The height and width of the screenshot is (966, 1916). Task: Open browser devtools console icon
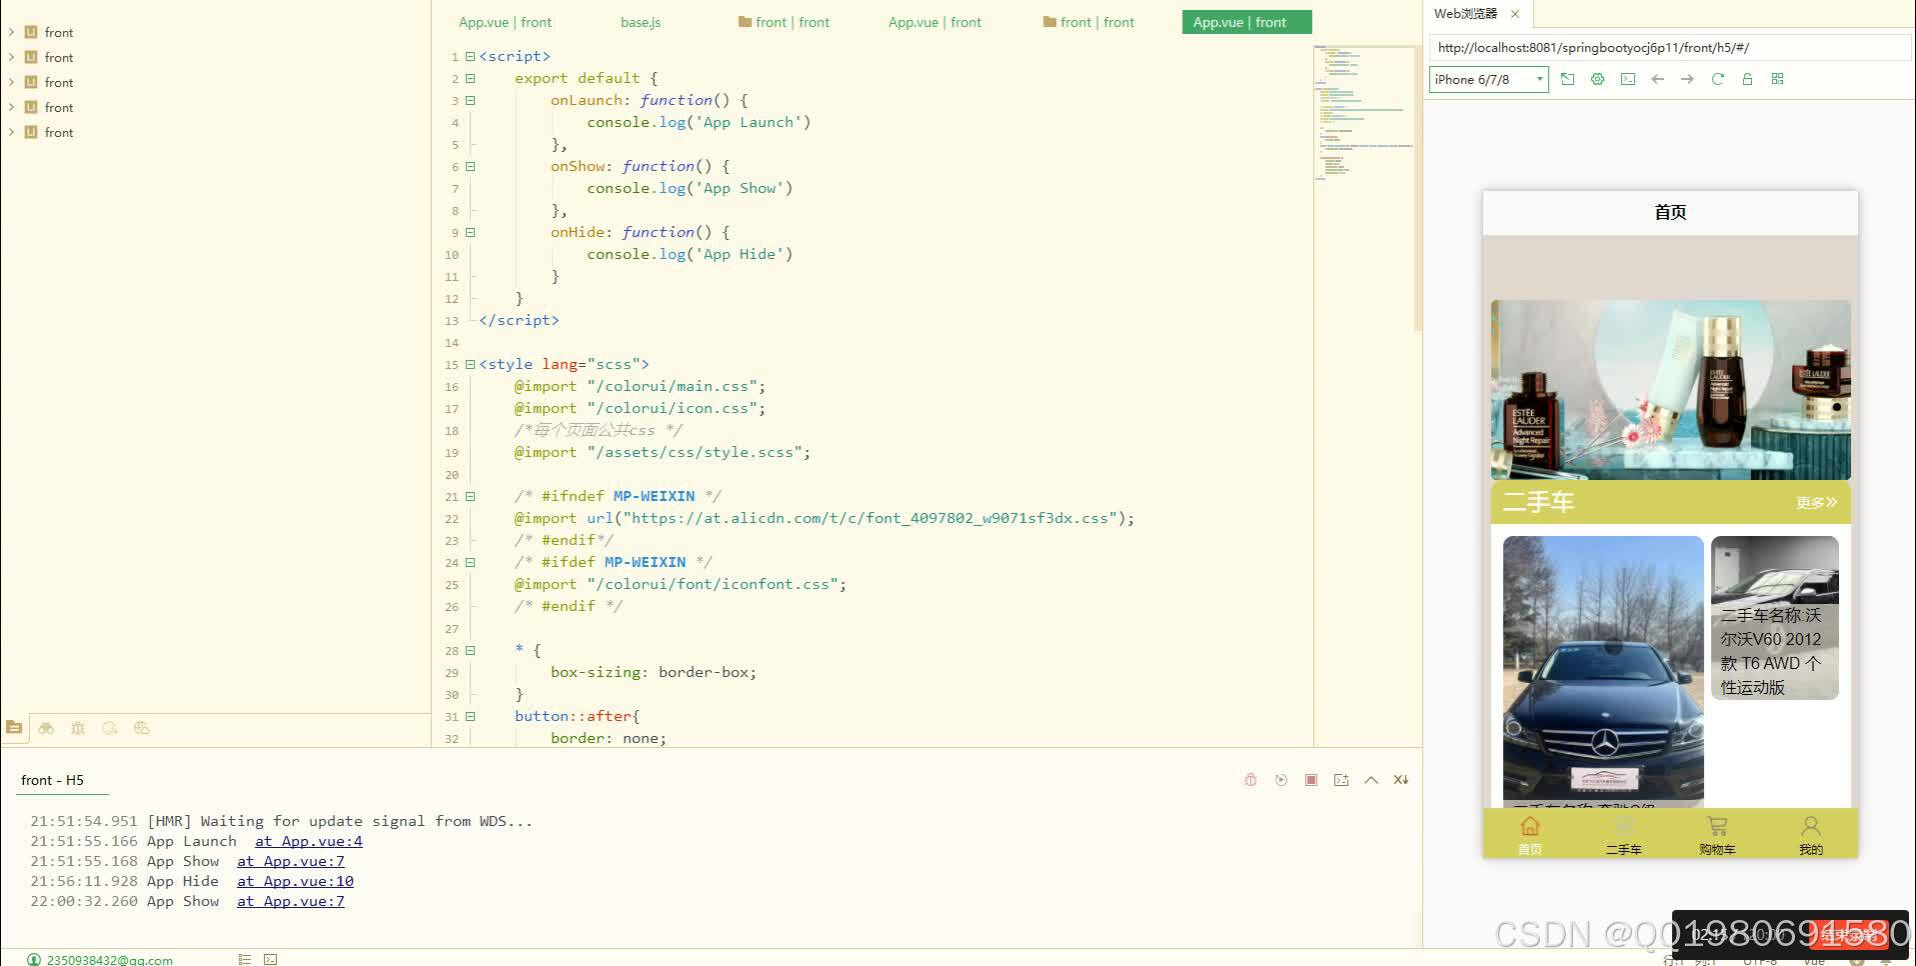(x=1628, y=79)
